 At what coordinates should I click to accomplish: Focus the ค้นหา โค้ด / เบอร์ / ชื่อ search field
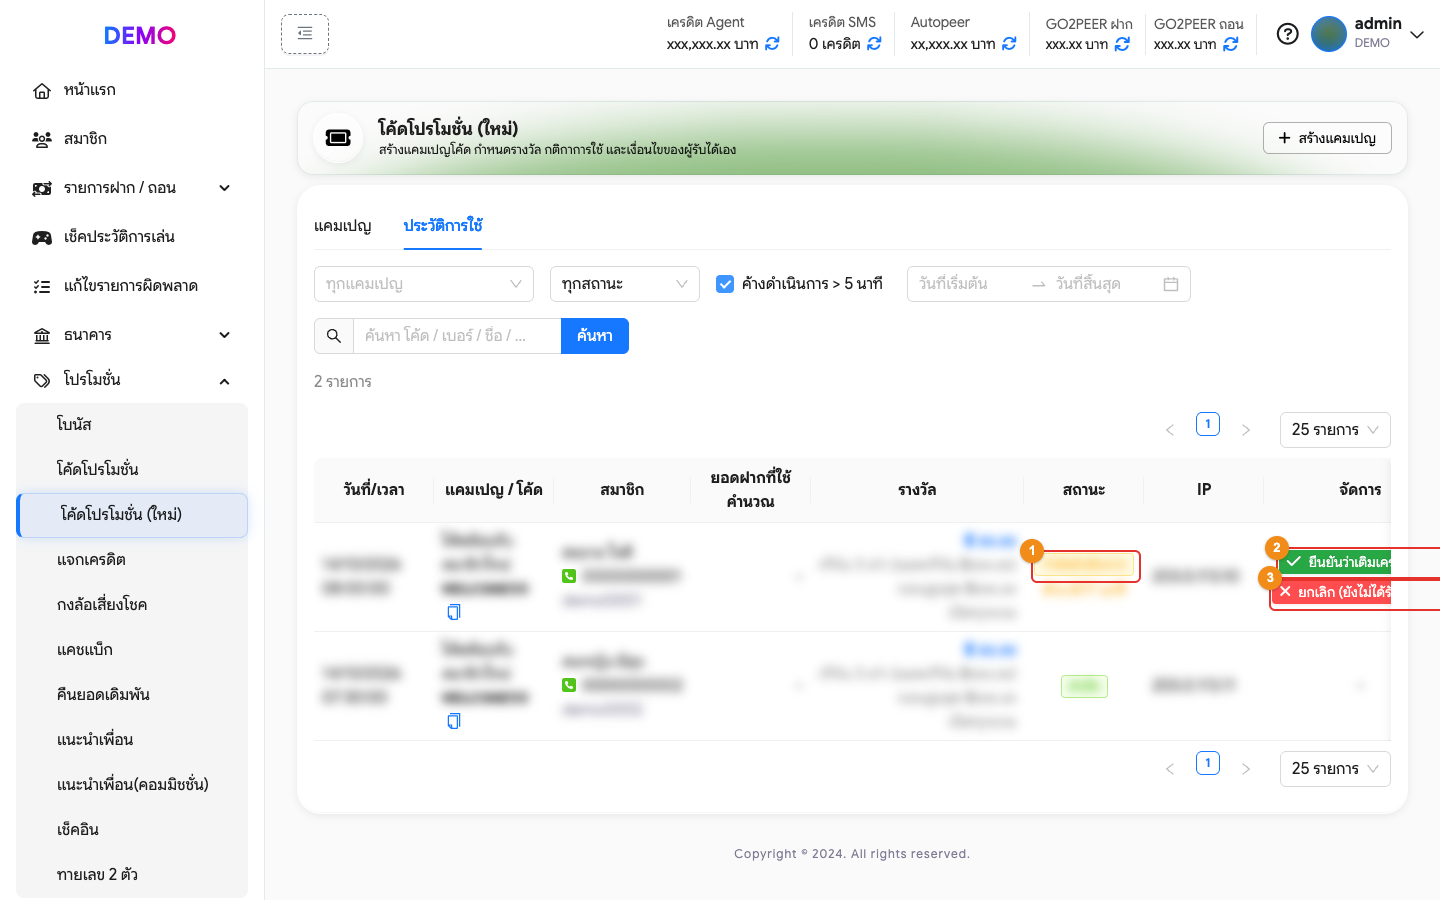coord(457,336)
